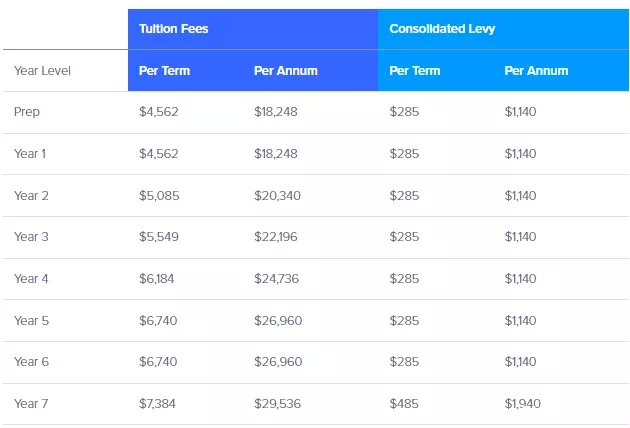
Task: Select the Year 5 row label
Action: pyautogui.click(x=31, y=321)
